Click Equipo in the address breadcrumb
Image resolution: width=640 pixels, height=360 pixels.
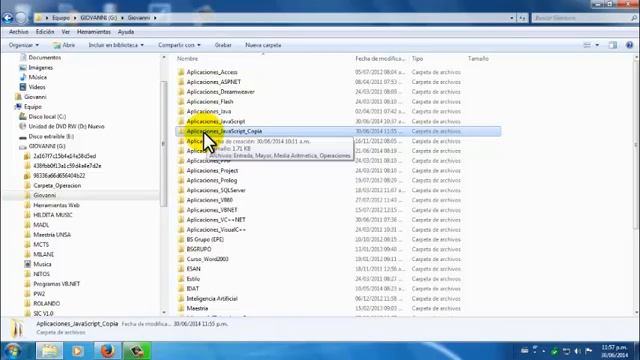61,18
